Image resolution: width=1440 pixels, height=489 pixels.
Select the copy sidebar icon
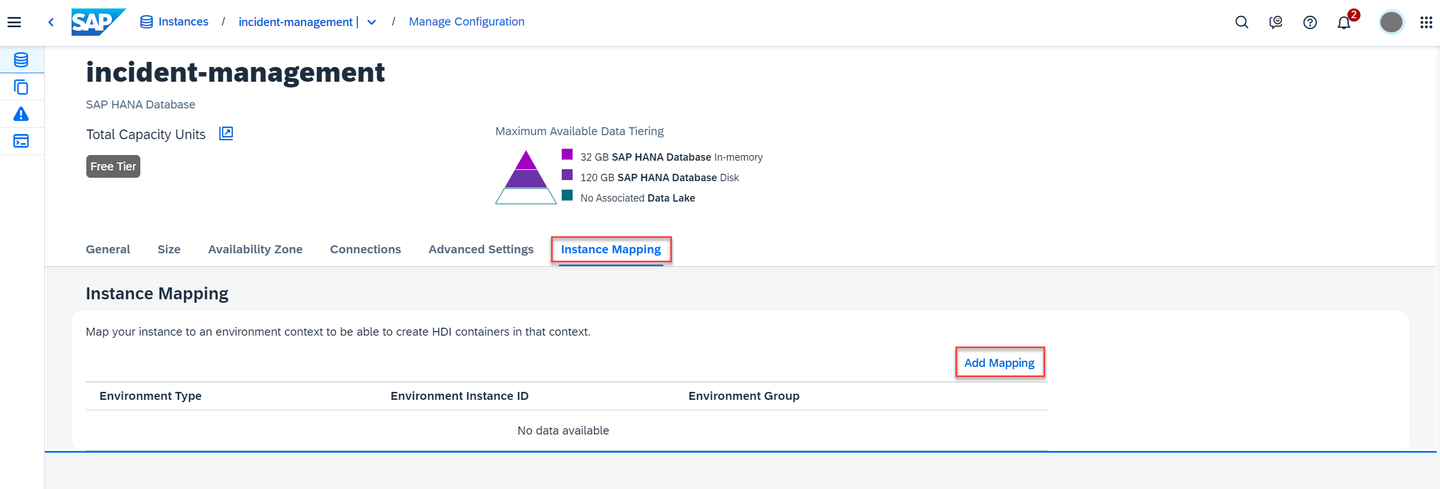pos(21,87)
